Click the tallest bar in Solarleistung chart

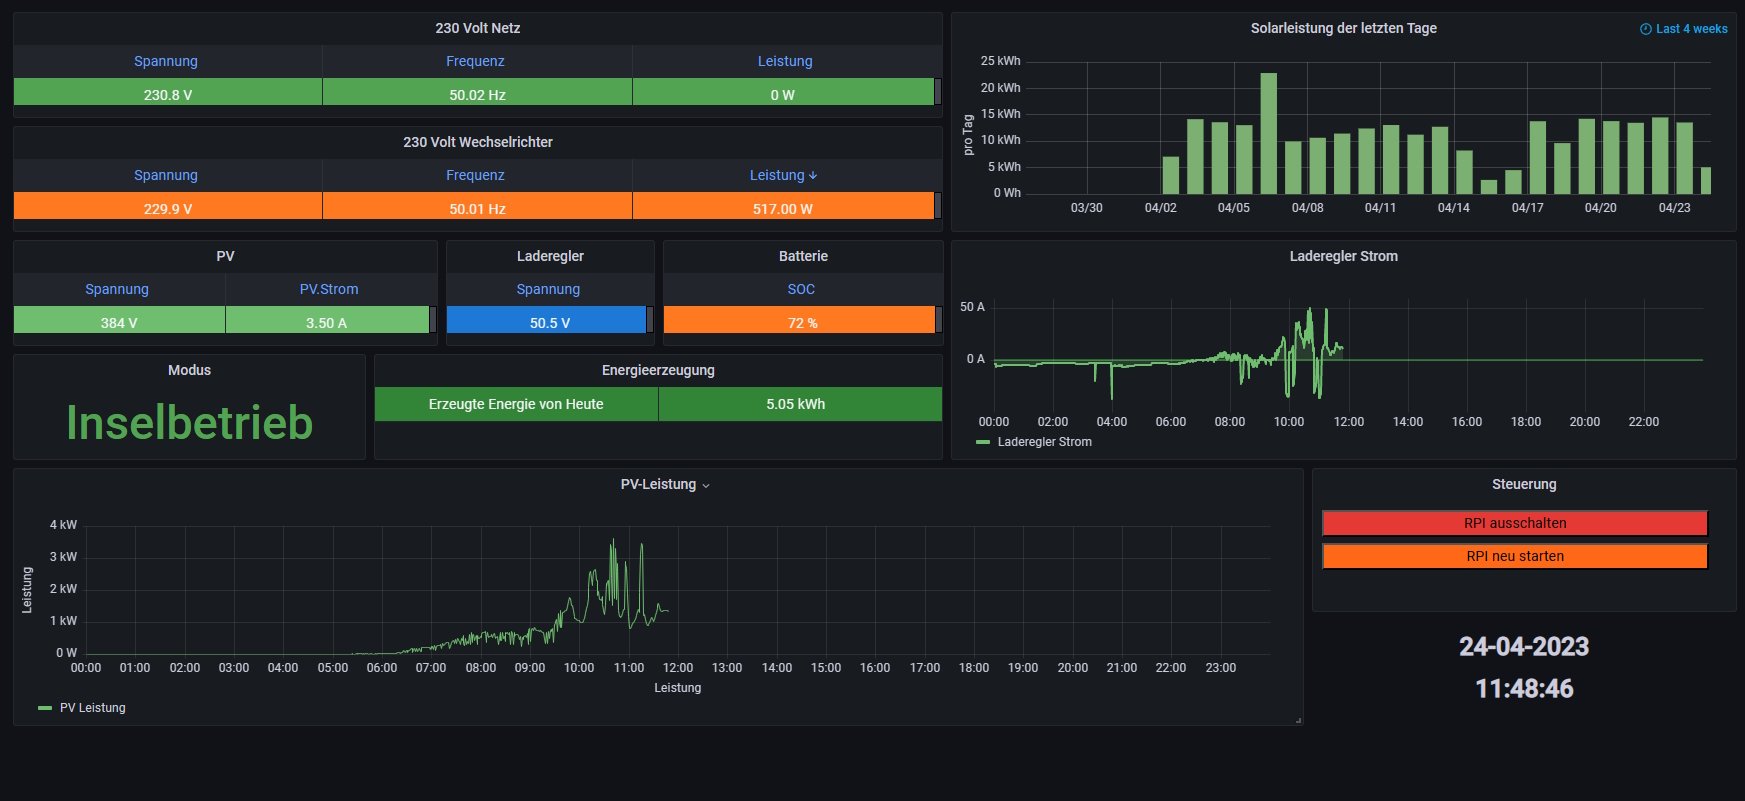(x=1268, y=133)
